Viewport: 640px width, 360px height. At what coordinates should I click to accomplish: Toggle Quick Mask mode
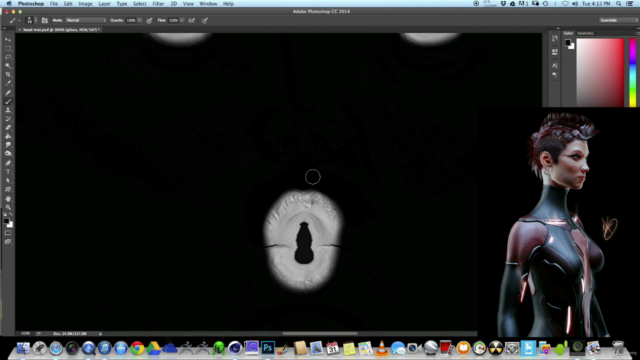tap(8, 233)
